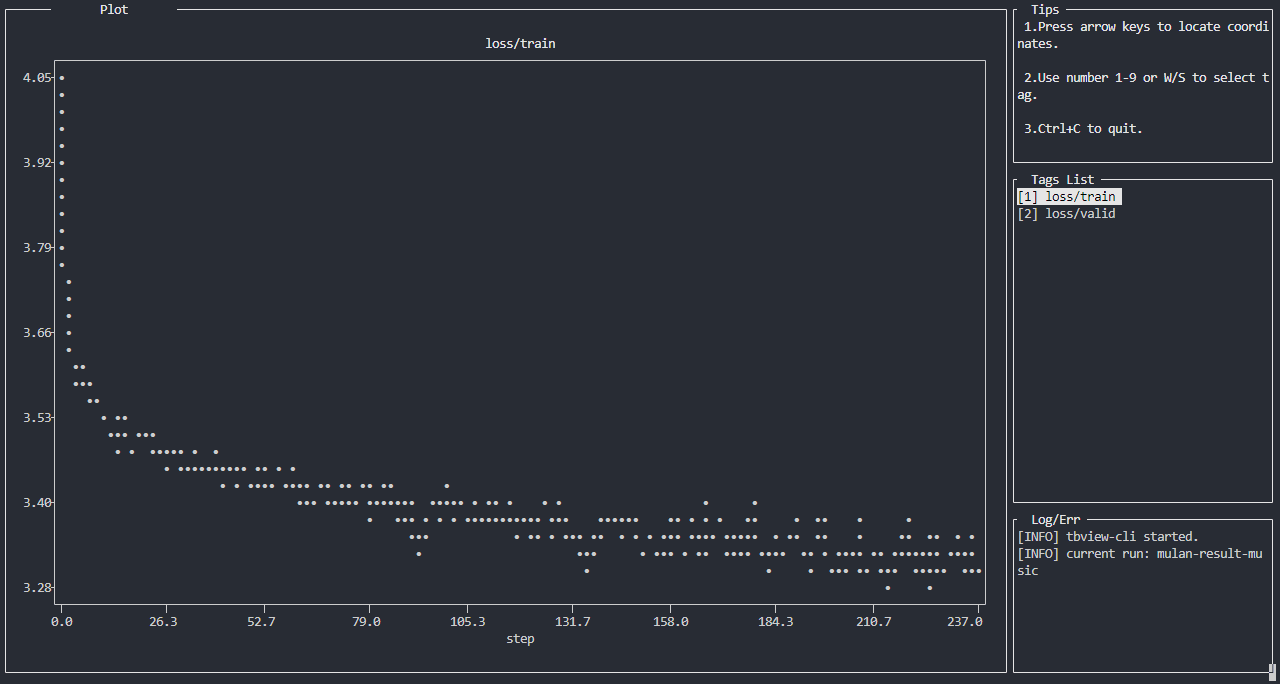
Task: Click the Tips panel header label
Action: click(x=1045, y=10)
